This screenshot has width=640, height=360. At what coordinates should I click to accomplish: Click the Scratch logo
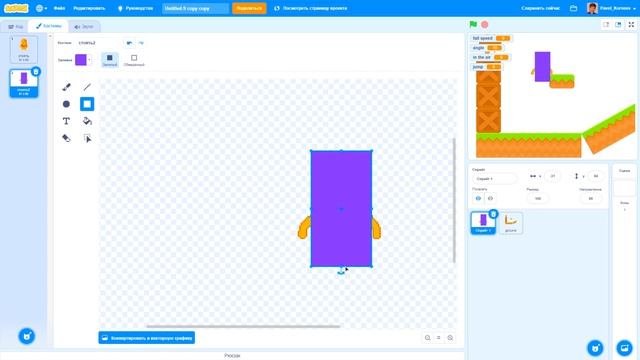tap(16, 8)
